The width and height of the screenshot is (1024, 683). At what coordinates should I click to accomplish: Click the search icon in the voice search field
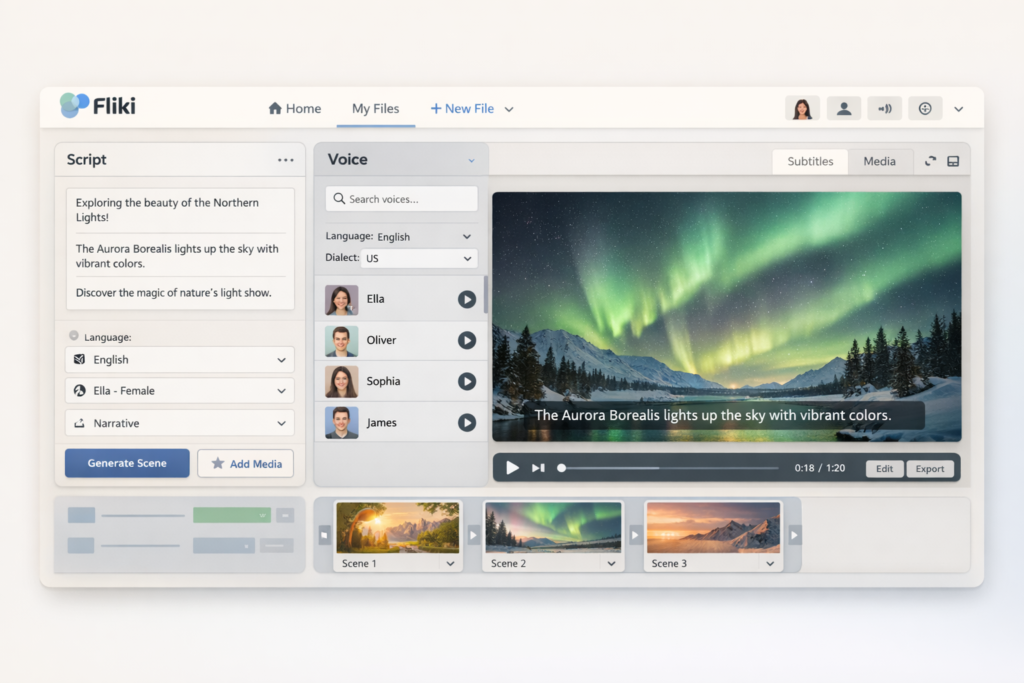(x=337, y=199)
